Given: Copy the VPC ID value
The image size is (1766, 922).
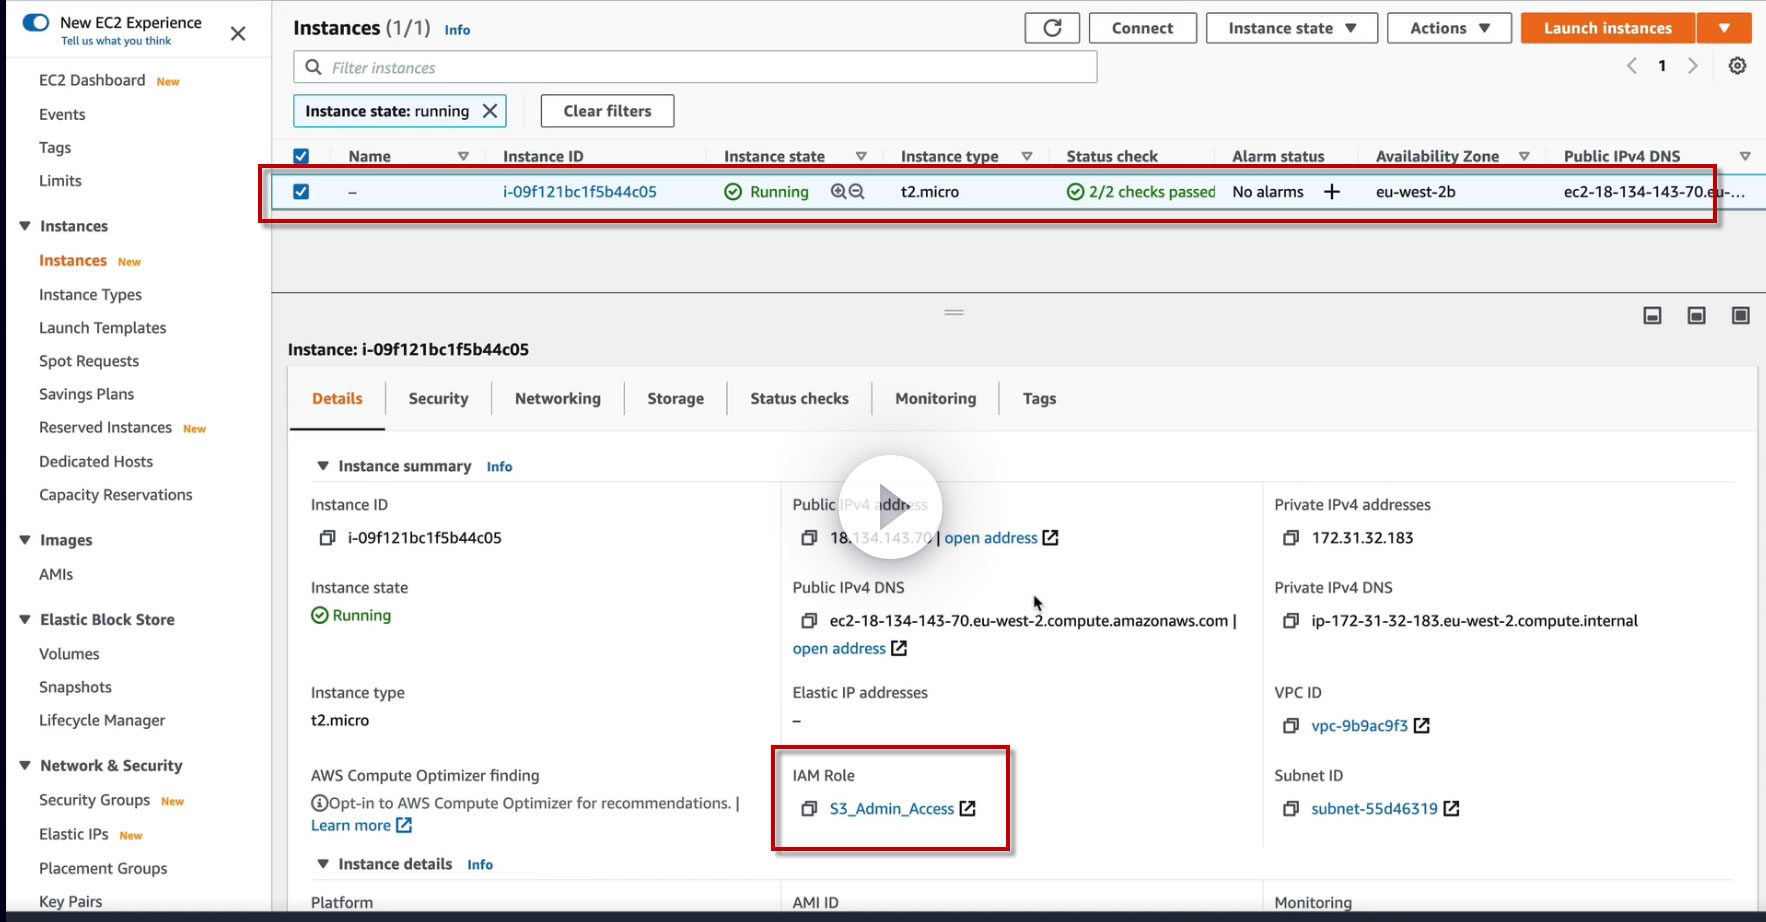Looking at the screenshot, I should point(1291,726).
